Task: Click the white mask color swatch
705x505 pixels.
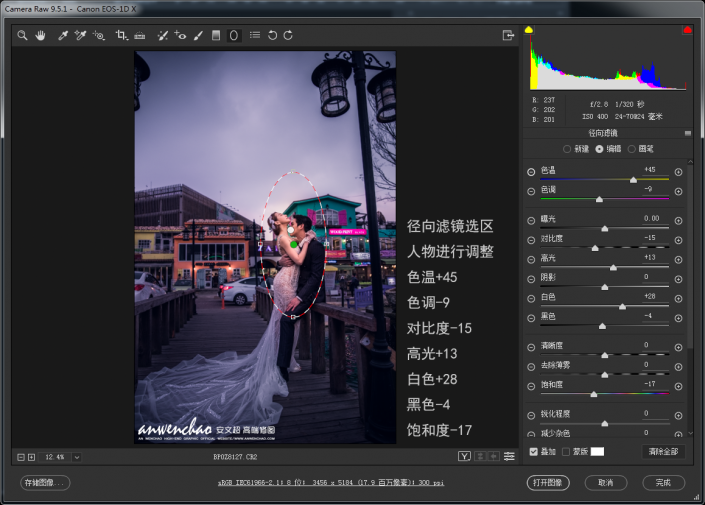Action: (597, 451)
